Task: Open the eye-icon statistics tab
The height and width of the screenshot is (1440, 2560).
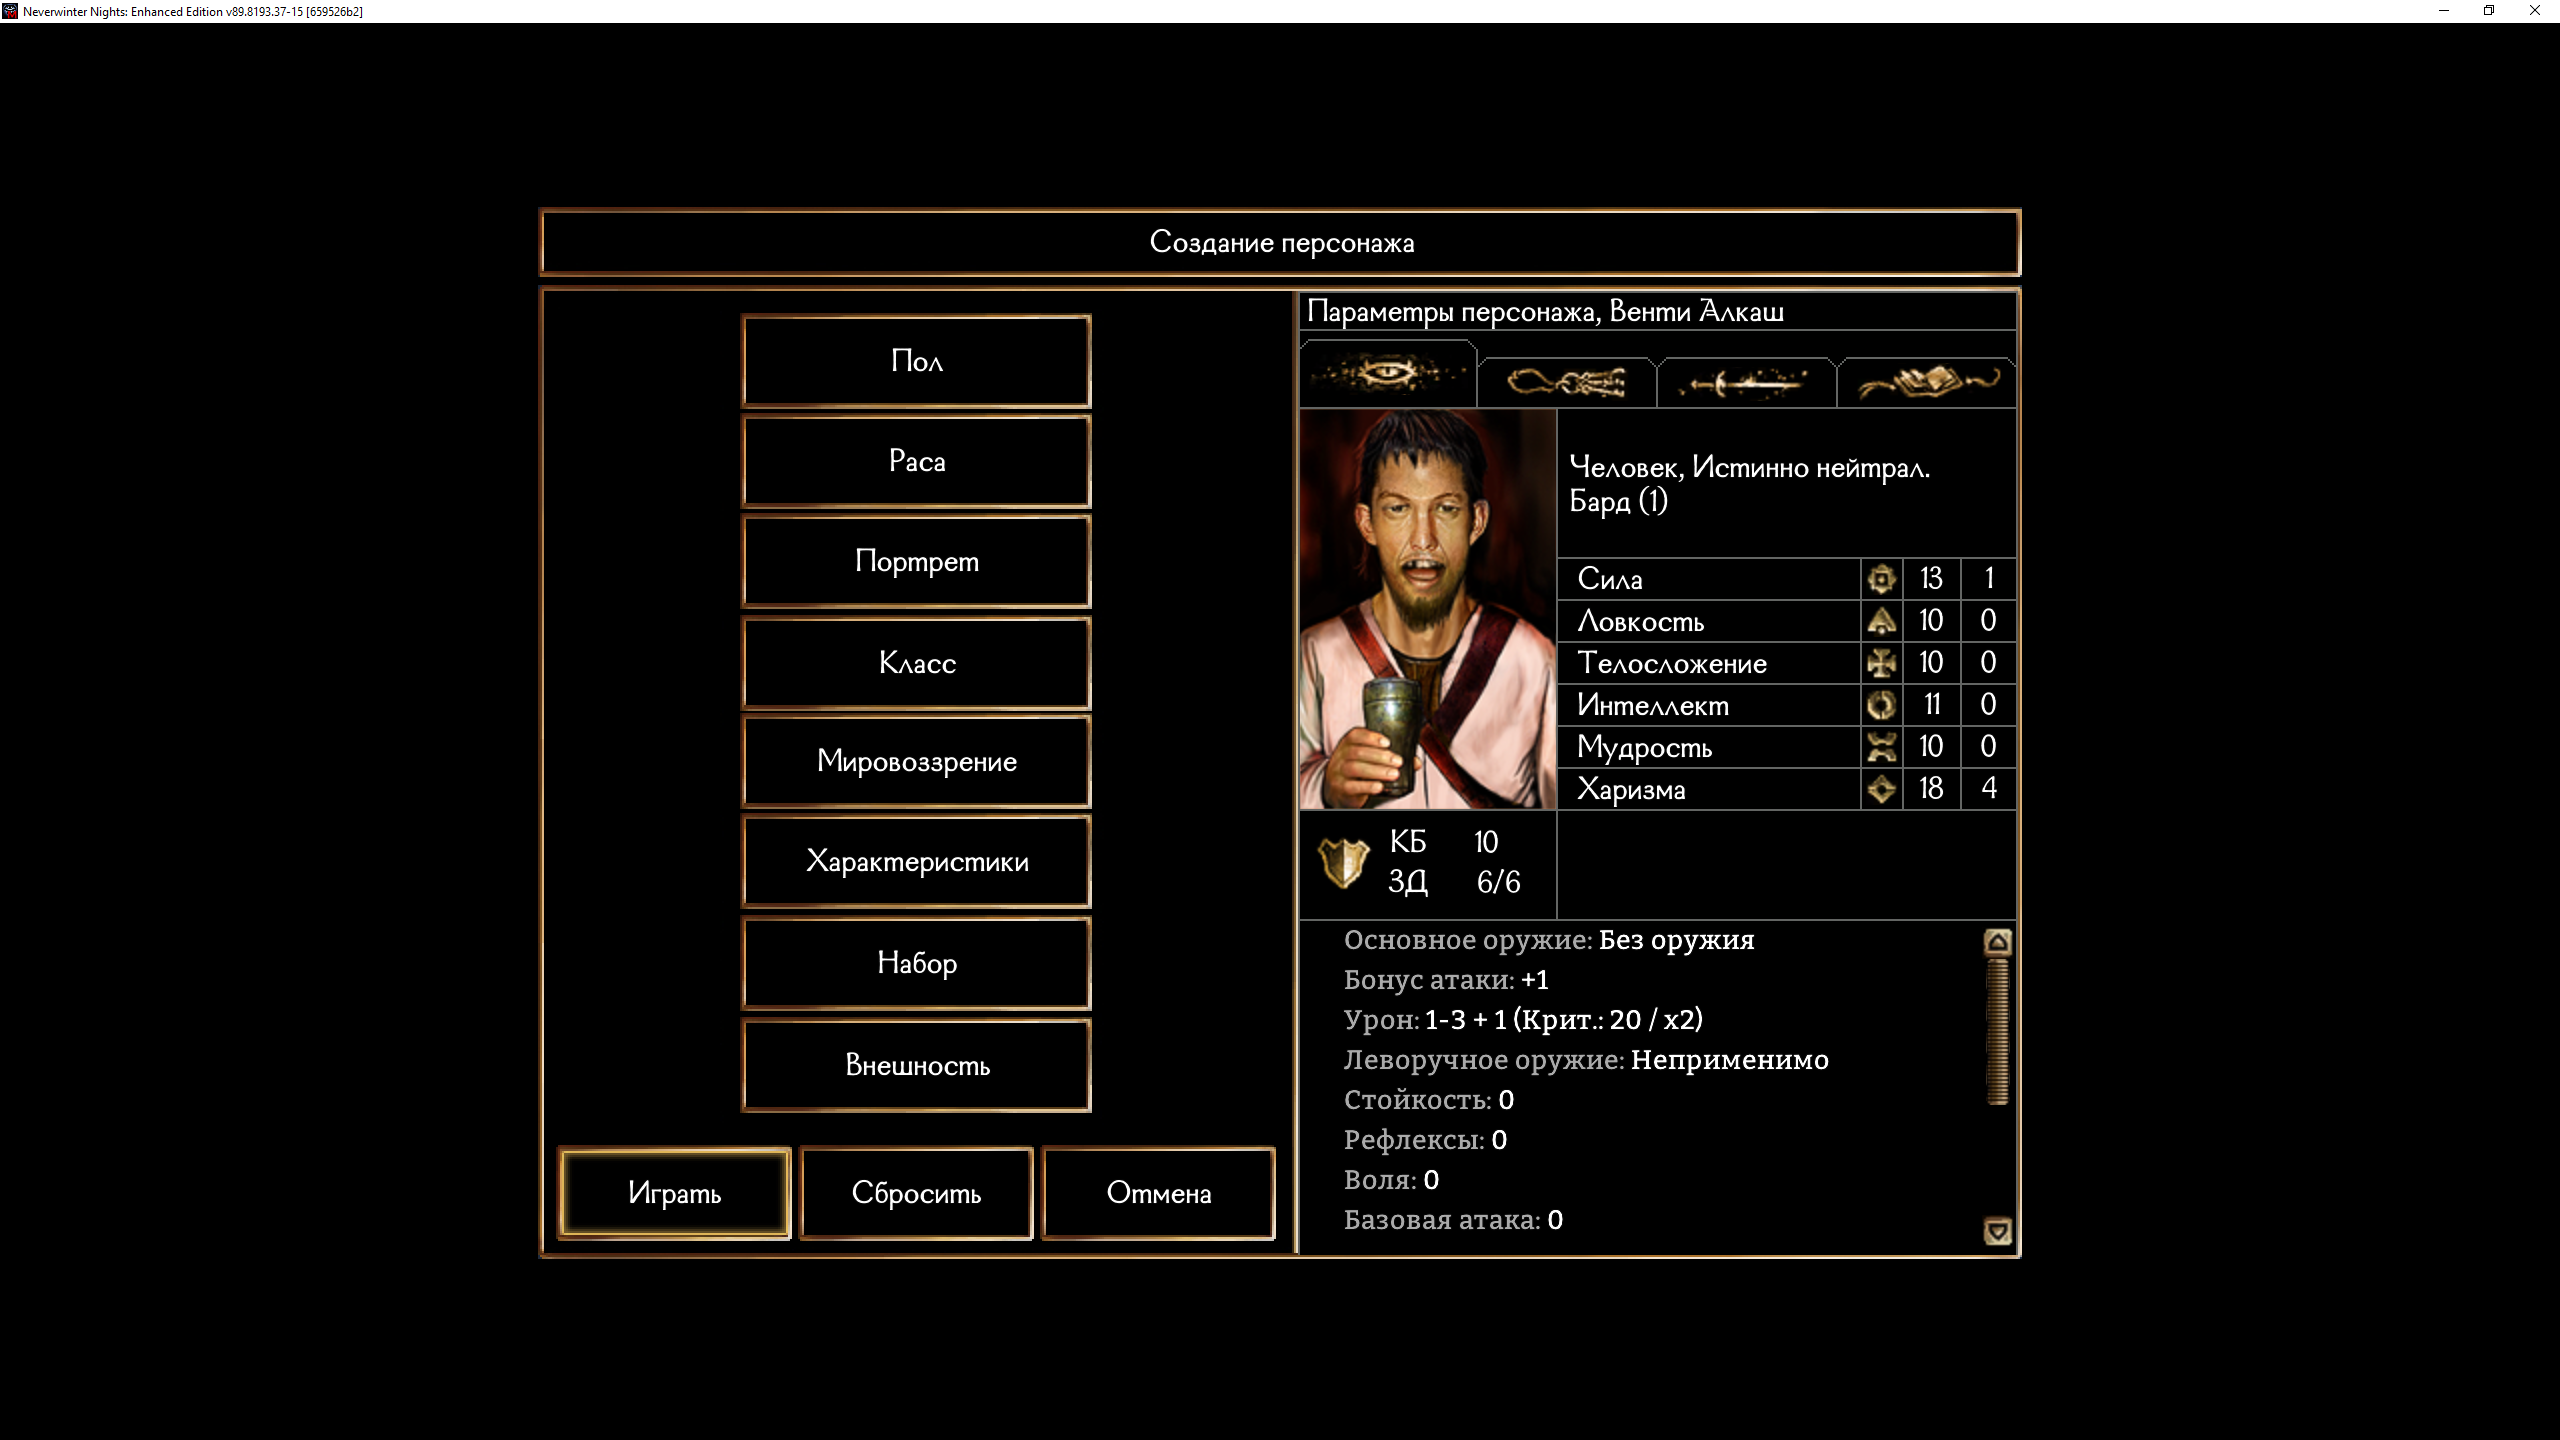Action: coord(1387,376)
